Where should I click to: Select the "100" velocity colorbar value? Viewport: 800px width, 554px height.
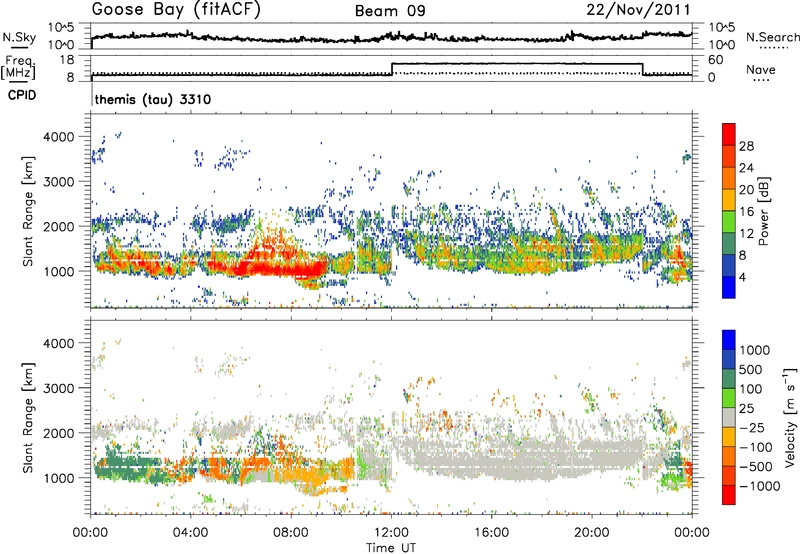point(751,389)
